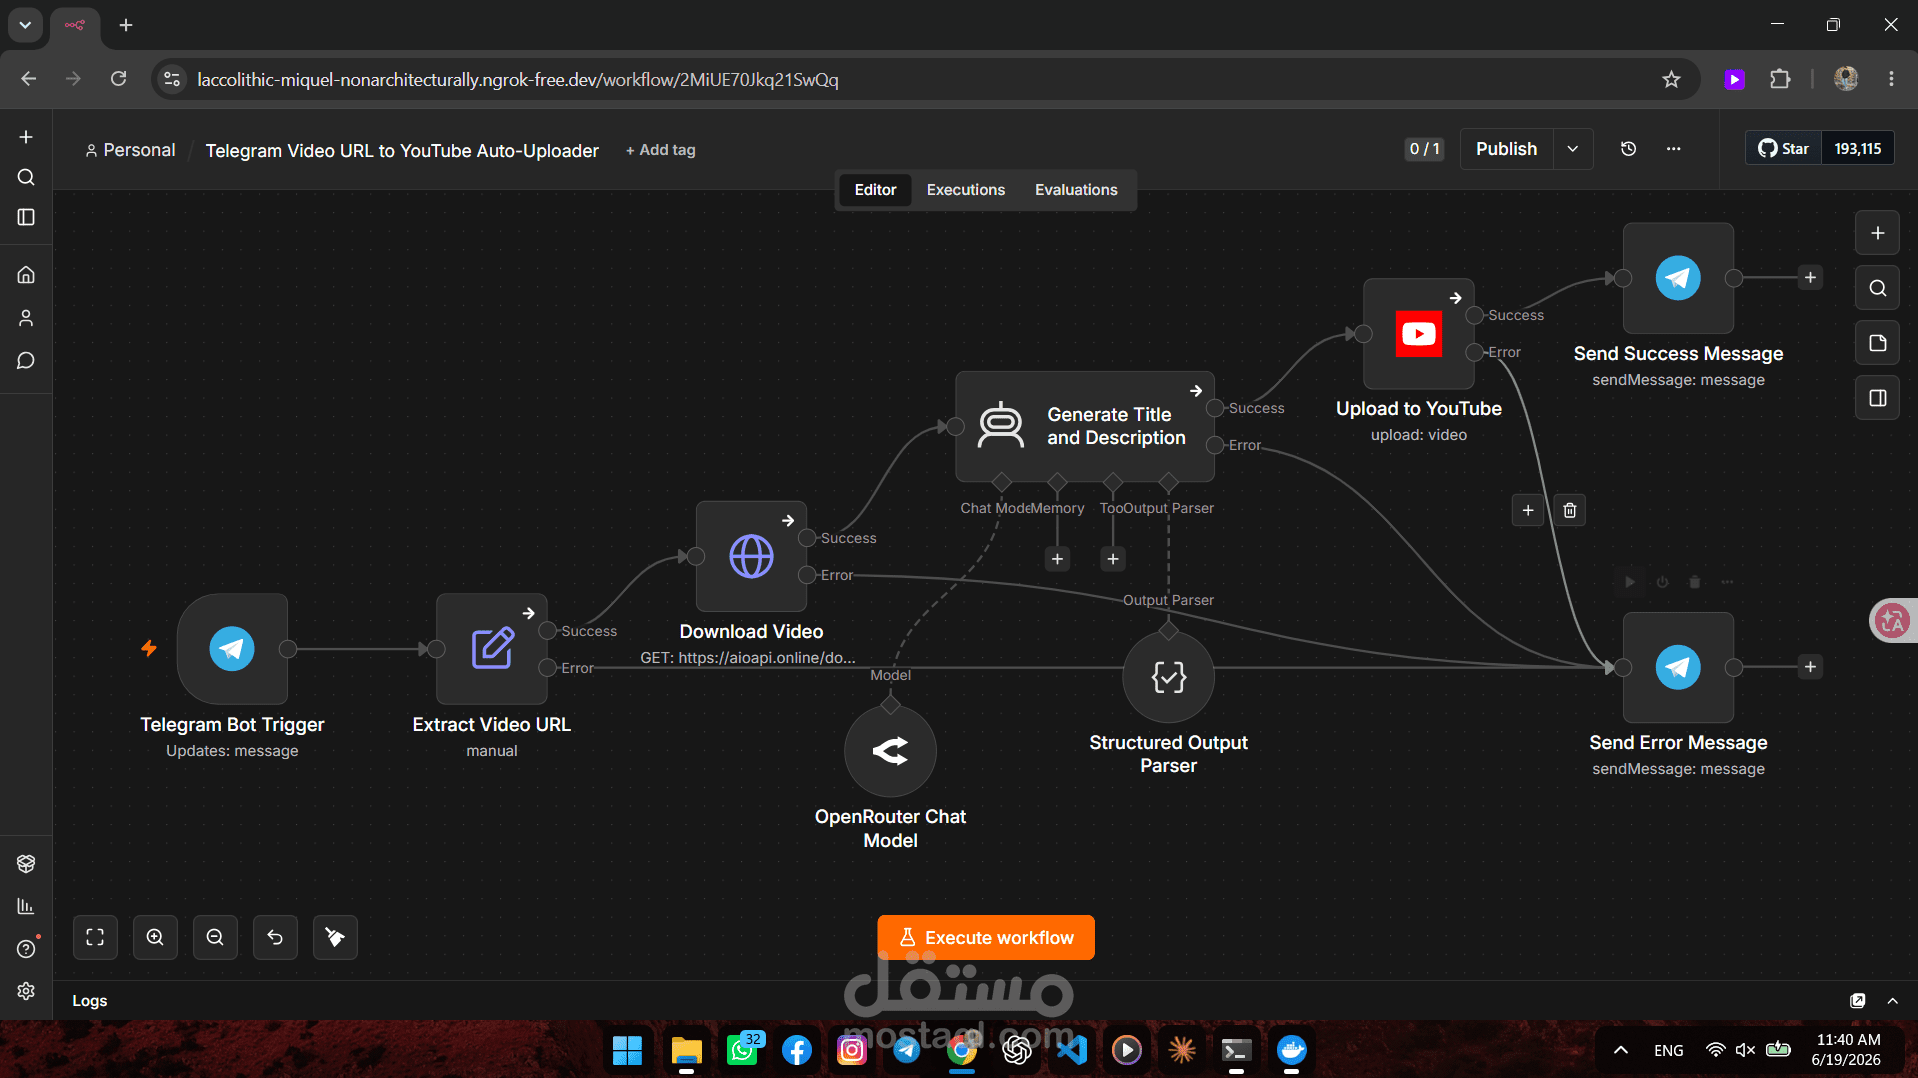Go to the home overview in sidebar
The image size is (1918, 1078).
click(x=26, y=275)
